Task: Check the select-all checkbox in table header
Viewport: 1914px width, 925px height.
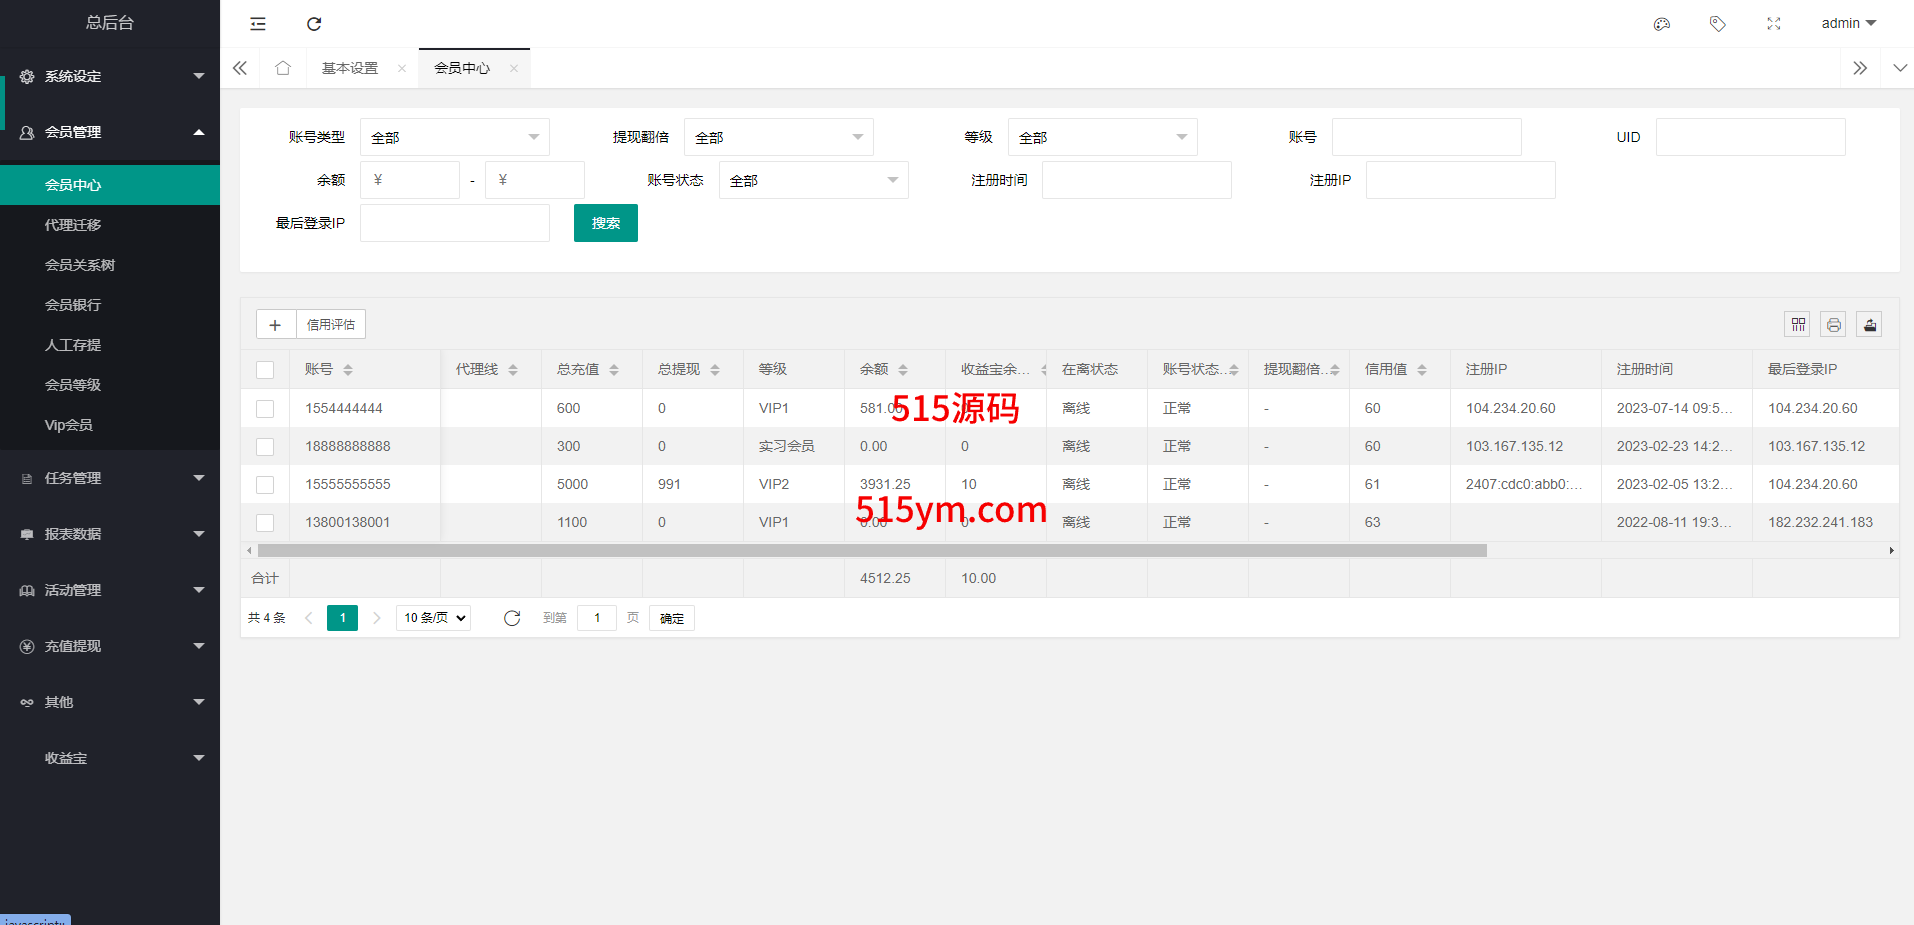Action: pyautogui.click(x=265, y=370)
